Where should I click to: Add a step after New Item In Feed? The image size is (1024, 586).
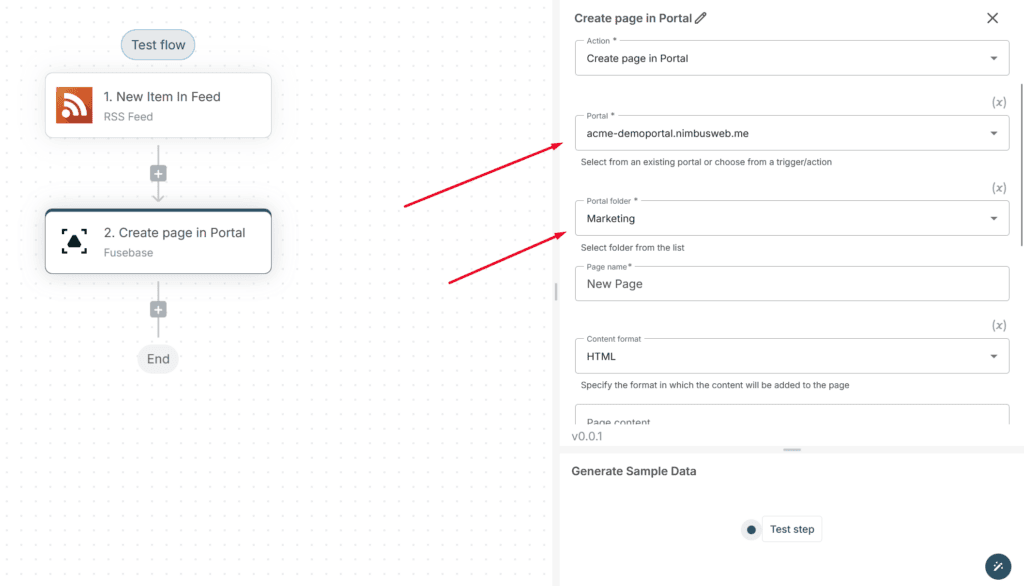(x=158, y=174)
